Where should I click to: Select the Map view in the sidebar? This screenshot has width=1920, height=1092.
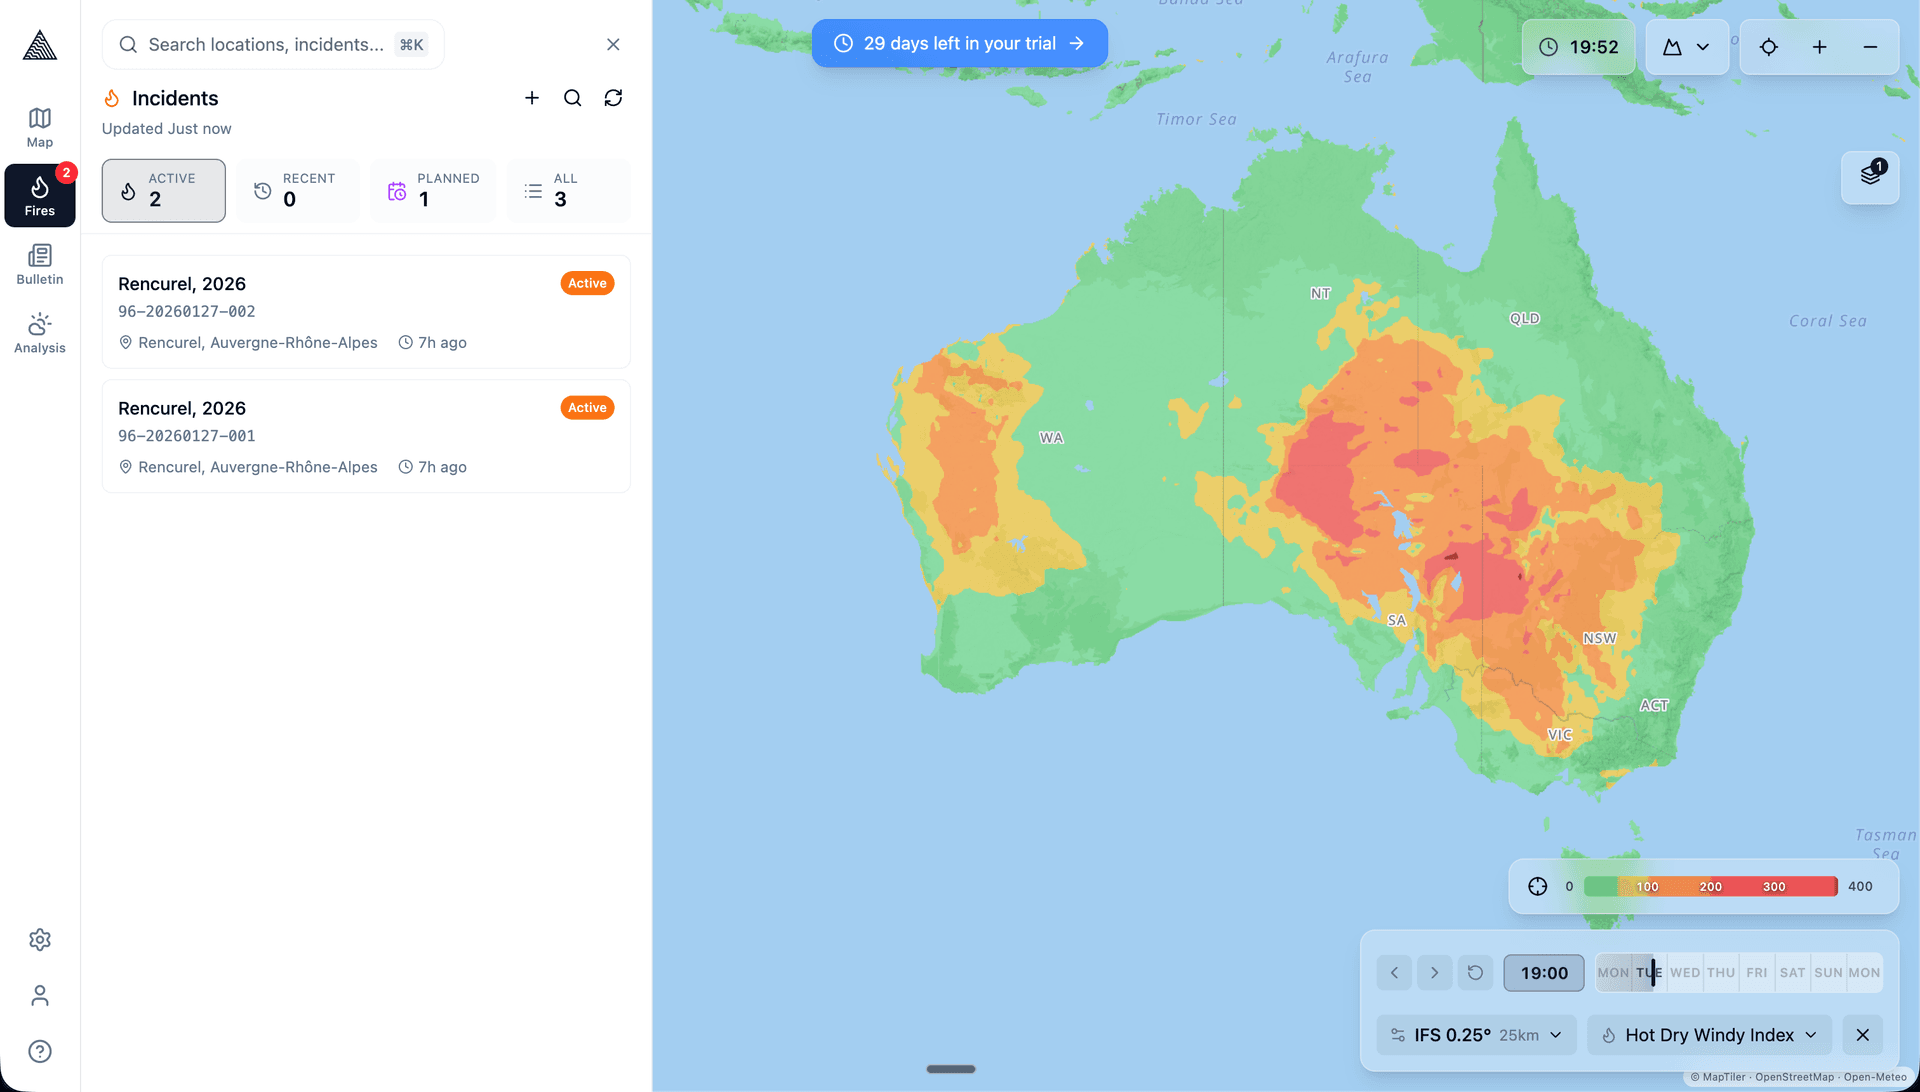pos(40,125)
